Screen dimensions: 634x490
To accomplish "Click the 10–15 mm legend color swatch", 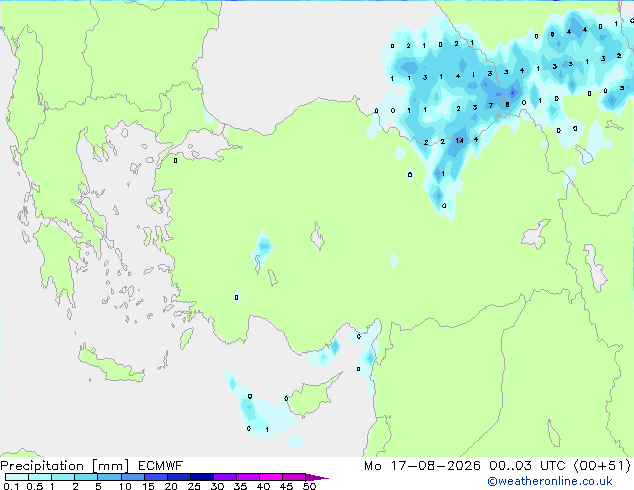I will (x=132, y=477).
